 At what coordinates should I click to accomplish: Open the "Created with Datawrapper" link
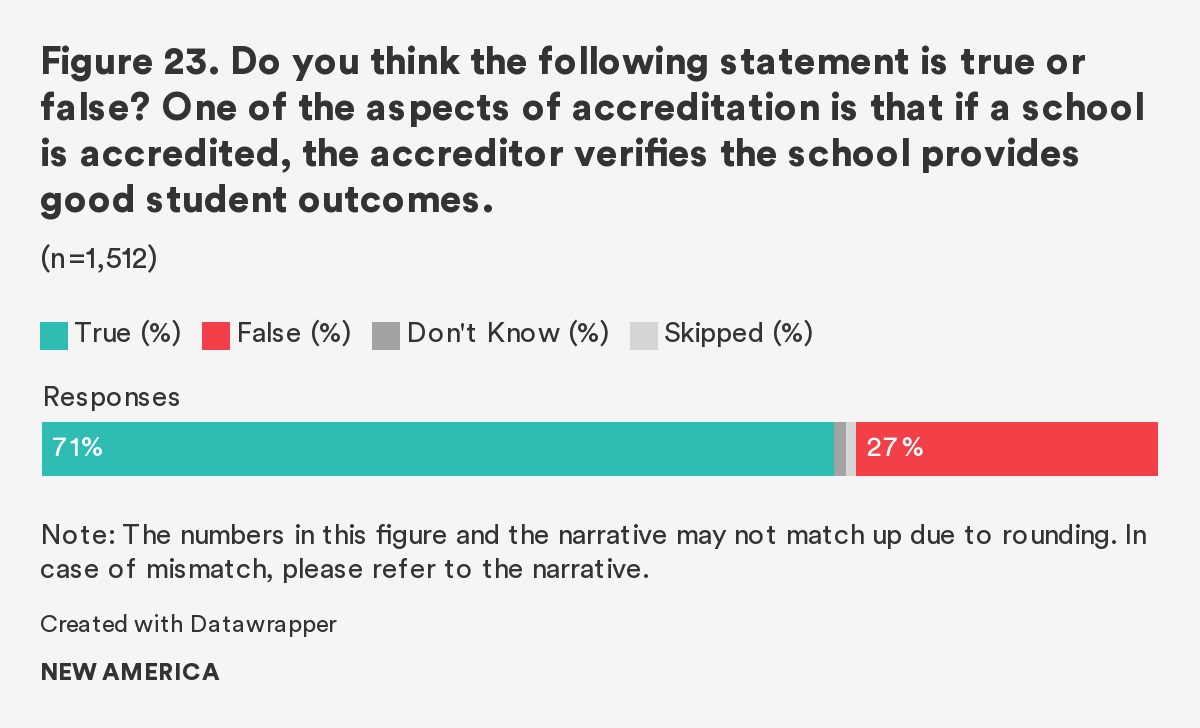189,624
